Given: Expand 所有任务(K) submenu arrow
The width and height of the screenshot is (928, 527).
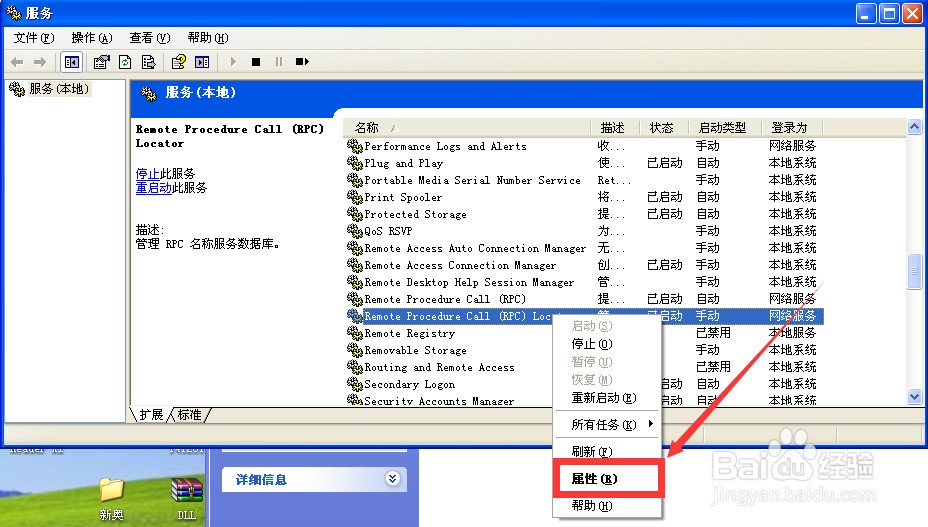Looking at the screenshot, I should coord(650,424).
